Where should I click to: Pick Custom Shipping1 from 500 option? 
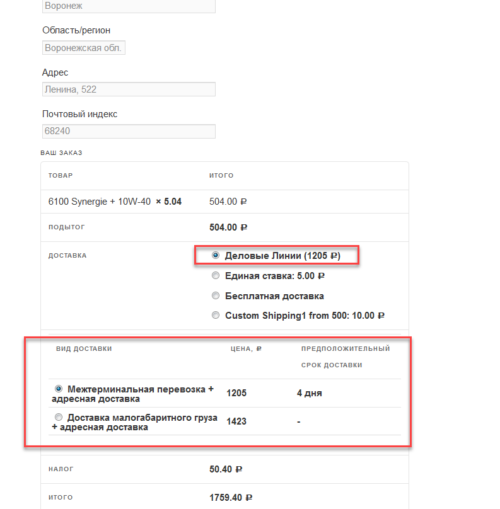pyautogui.click(x=216, y=315)
